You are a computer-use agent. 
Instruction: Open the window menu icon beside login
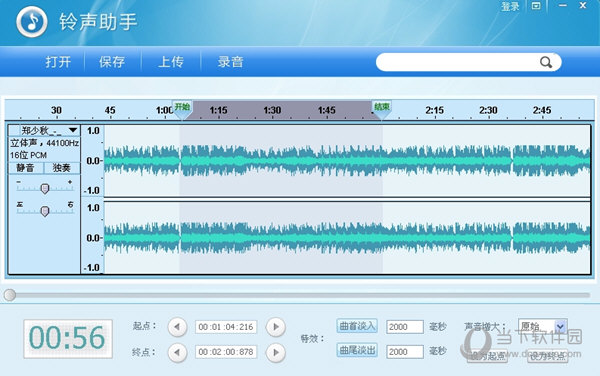point(536,6)
